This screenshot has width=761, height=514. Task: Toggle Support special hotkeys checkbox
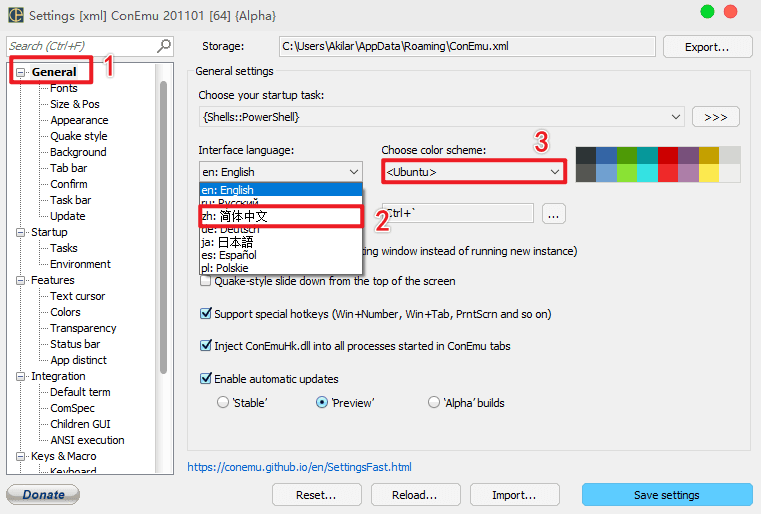click(206, 314)
